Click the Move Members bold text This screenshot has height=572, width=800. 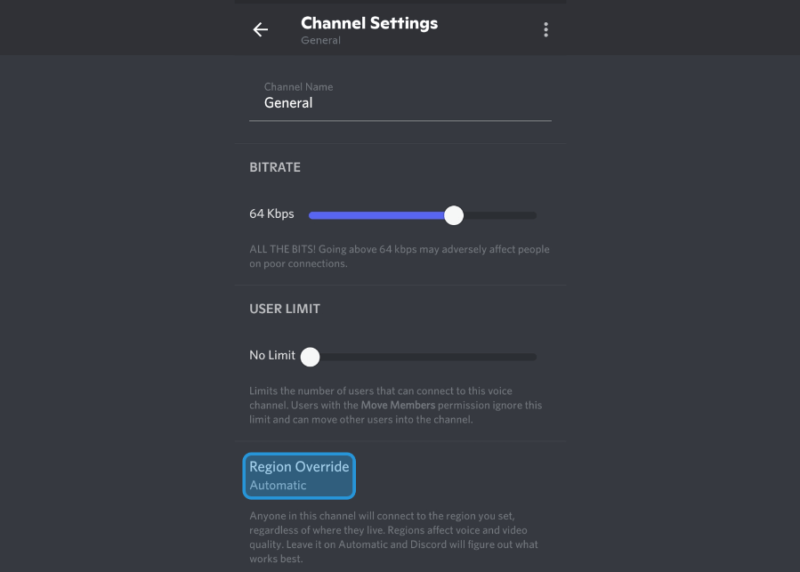[398, 405]
